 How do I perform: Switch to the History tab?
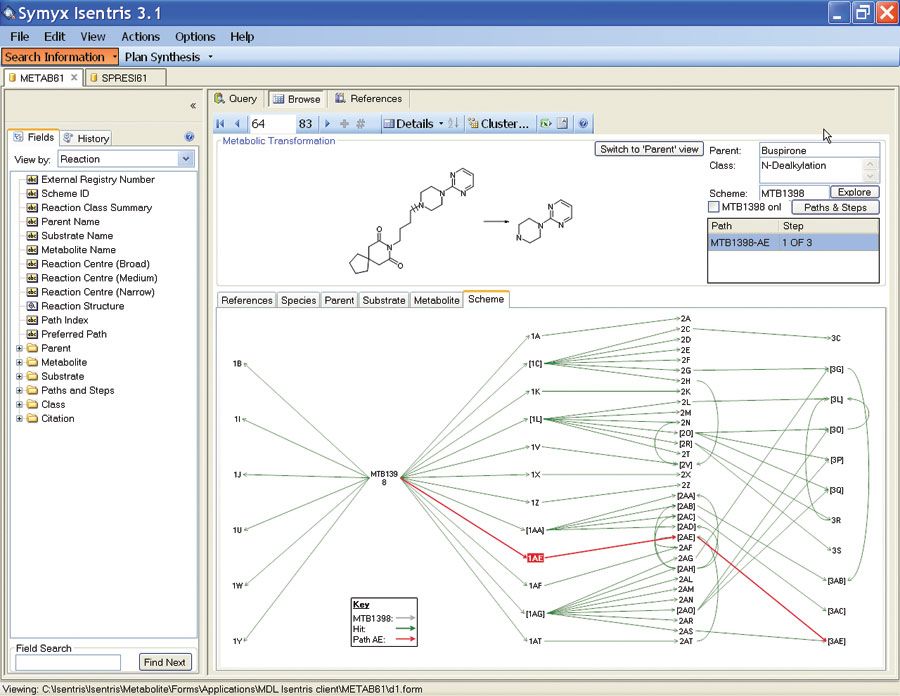[x=86, y=138]
